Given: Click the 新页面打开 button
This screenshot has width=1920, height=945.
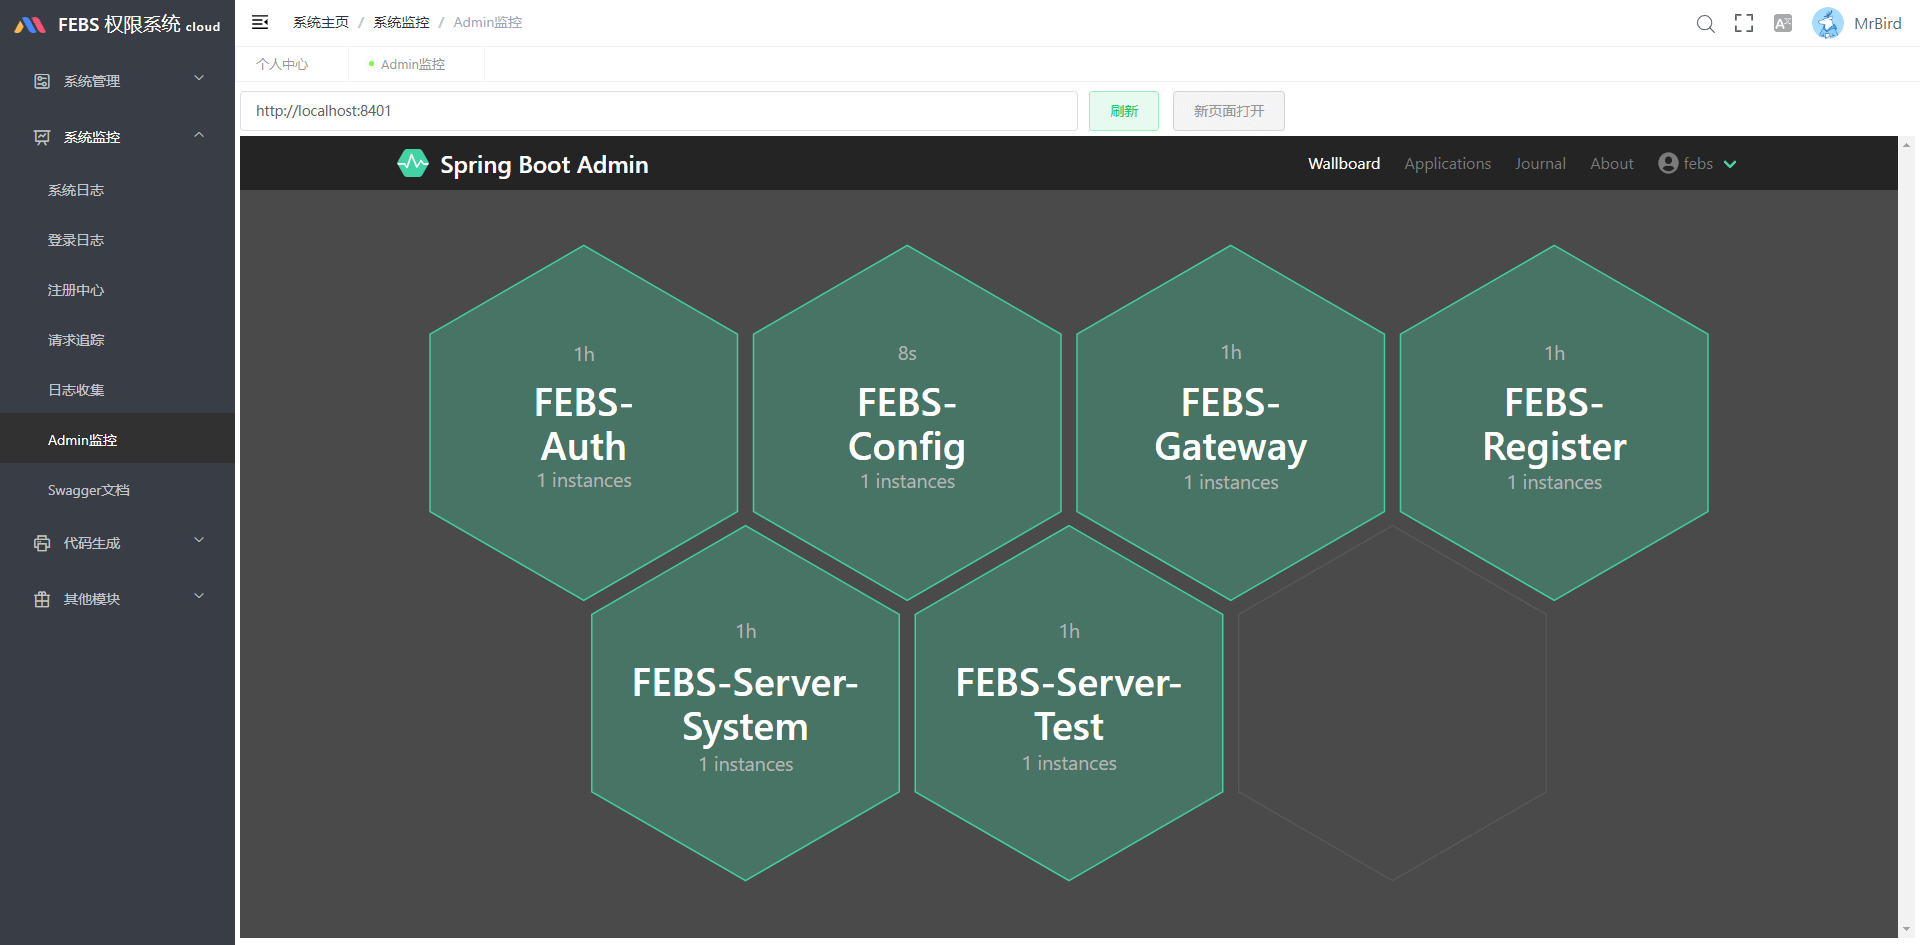Looking at the screenshot, I should tap(1229, 111).
